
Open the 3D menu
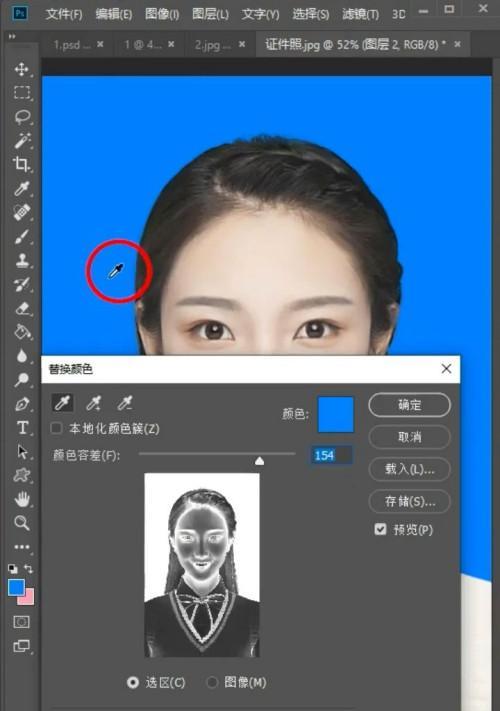398,14
